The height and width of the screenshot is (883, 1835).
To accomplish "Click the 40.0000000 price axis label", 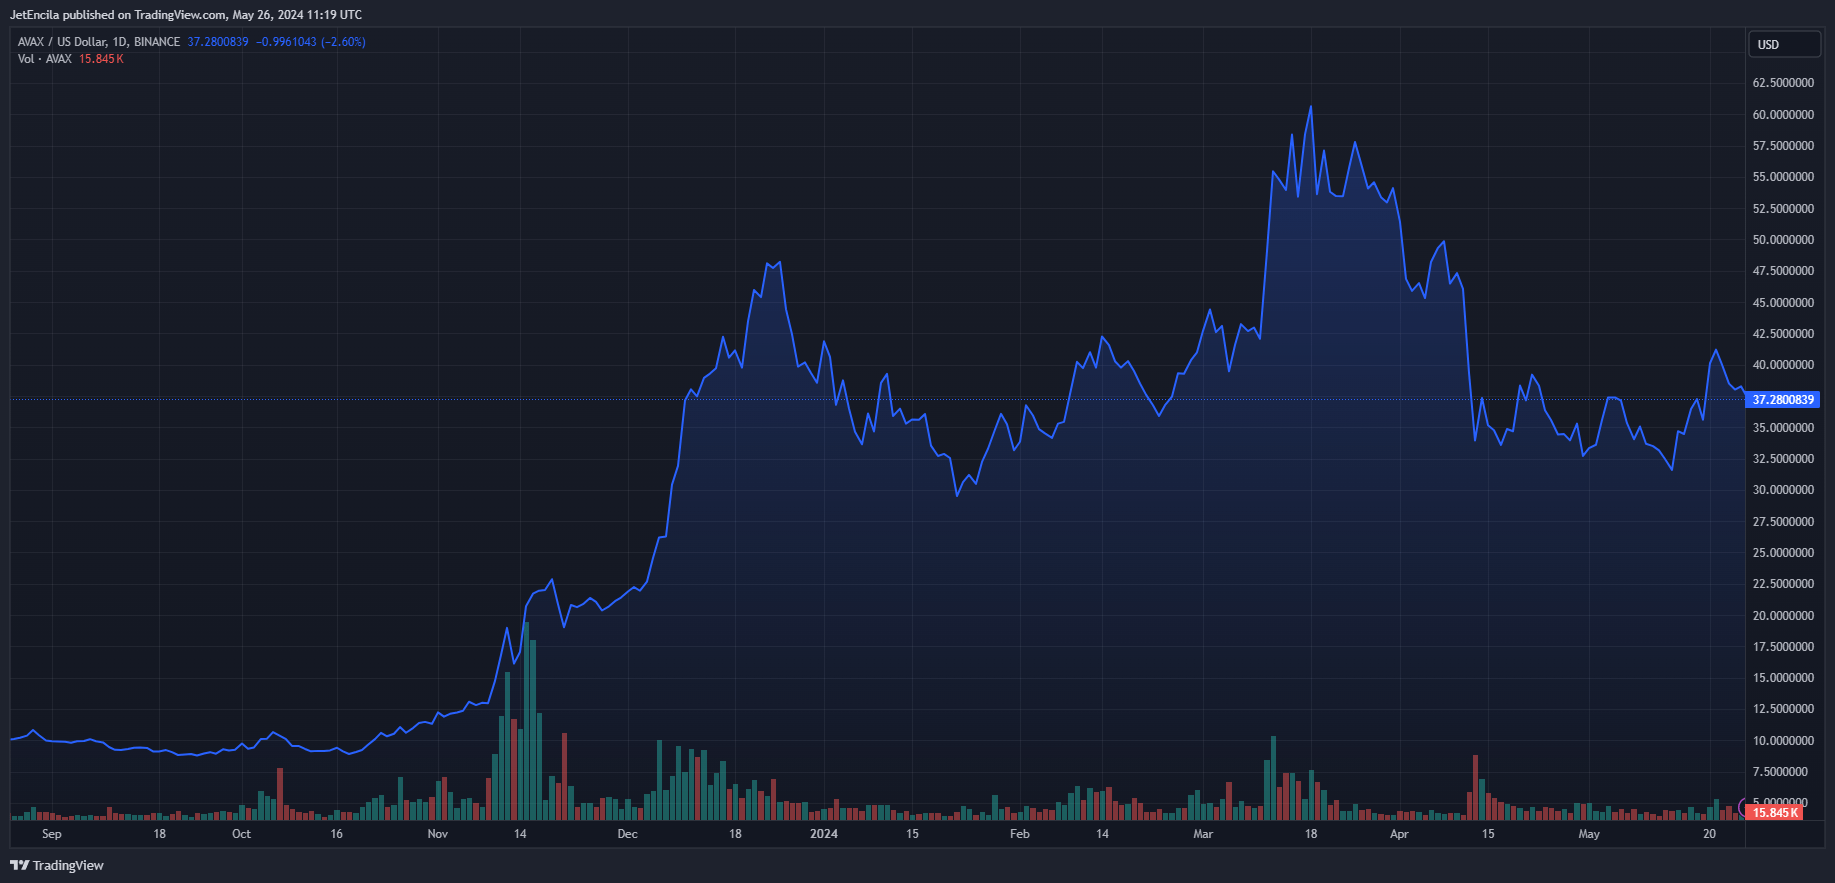I will coord(1783,365).
